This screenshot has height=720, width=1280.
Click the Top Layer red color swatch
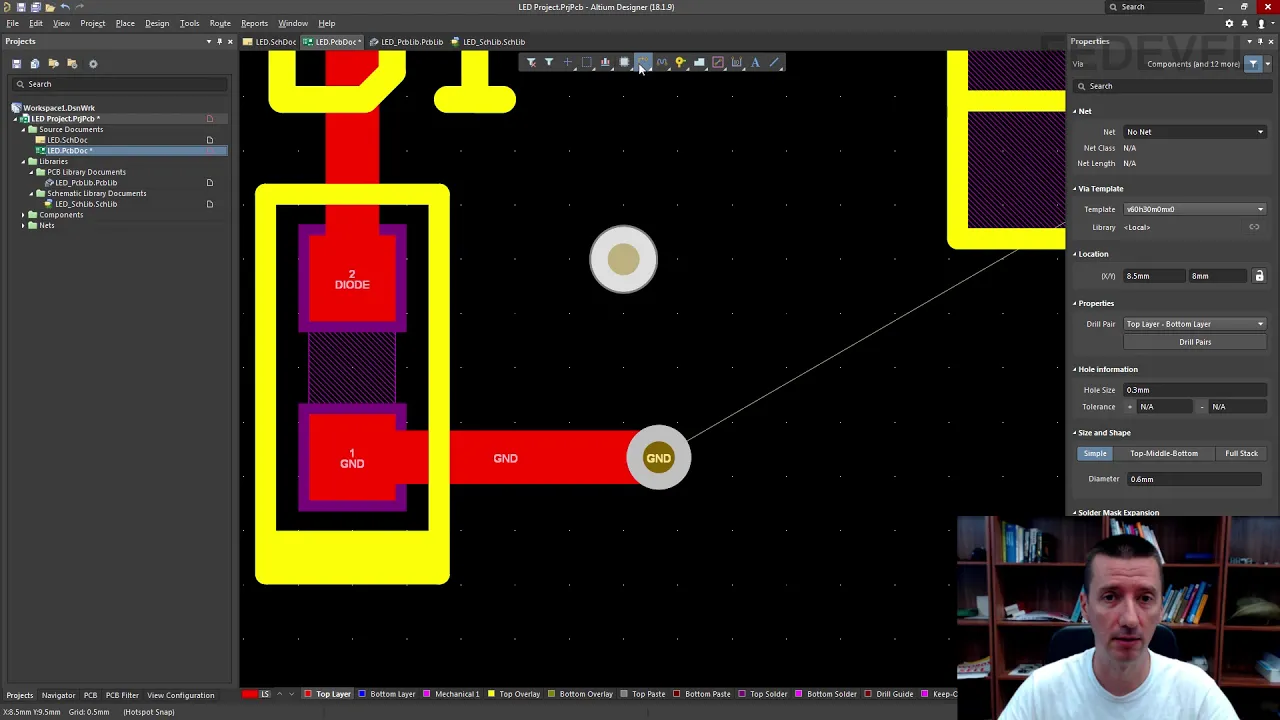click(308, 694)
